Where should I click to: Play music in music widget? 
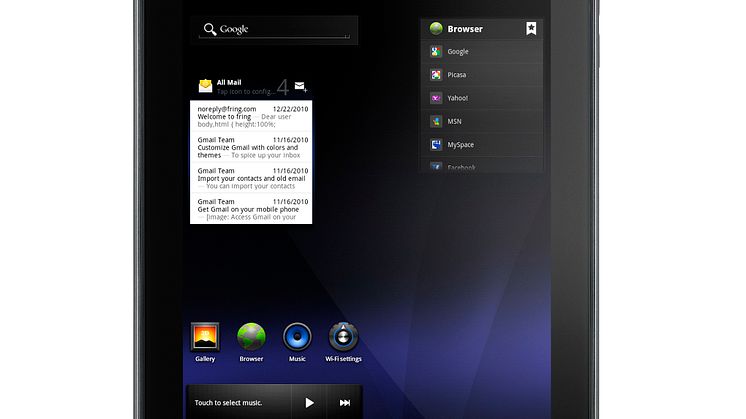point(309,403)
